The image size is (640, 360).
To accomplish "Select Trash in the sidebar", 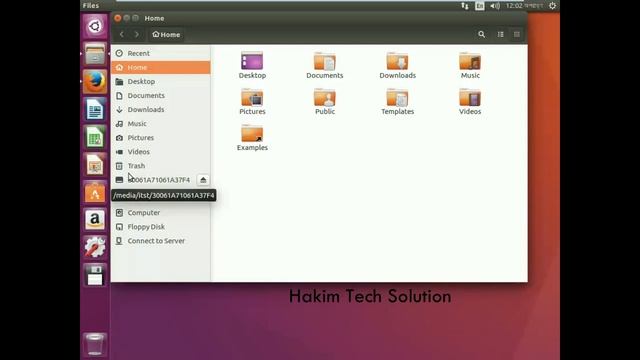I will [x=161, y=166].
